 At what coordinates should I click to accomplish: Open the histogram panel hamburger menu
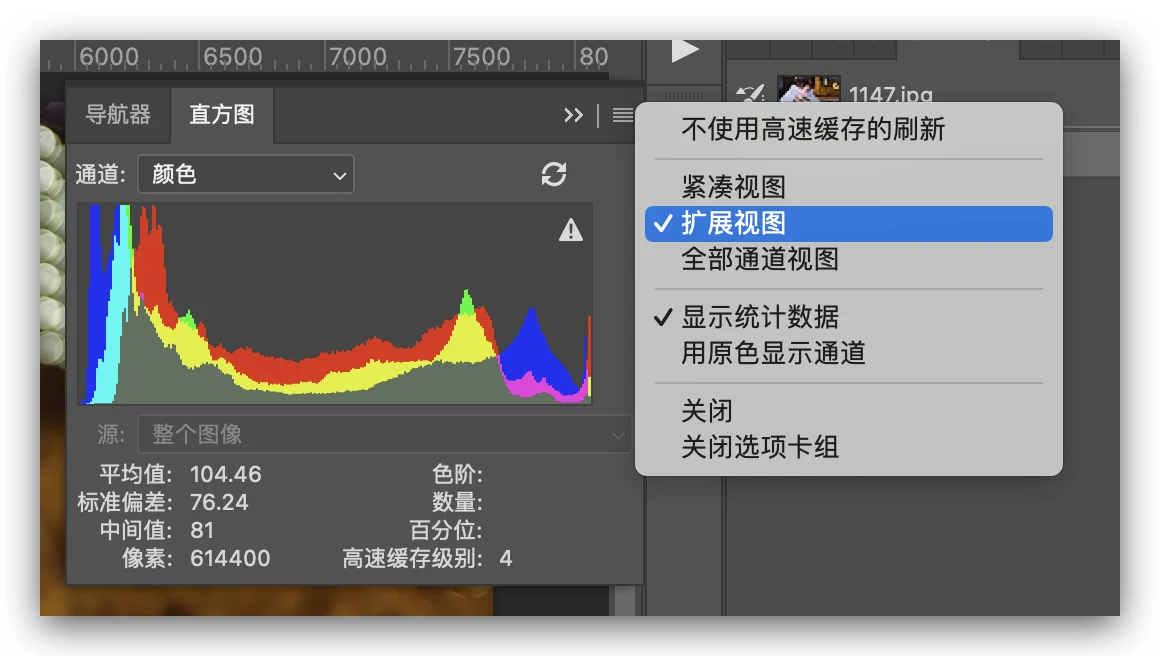tap(622, 116)
